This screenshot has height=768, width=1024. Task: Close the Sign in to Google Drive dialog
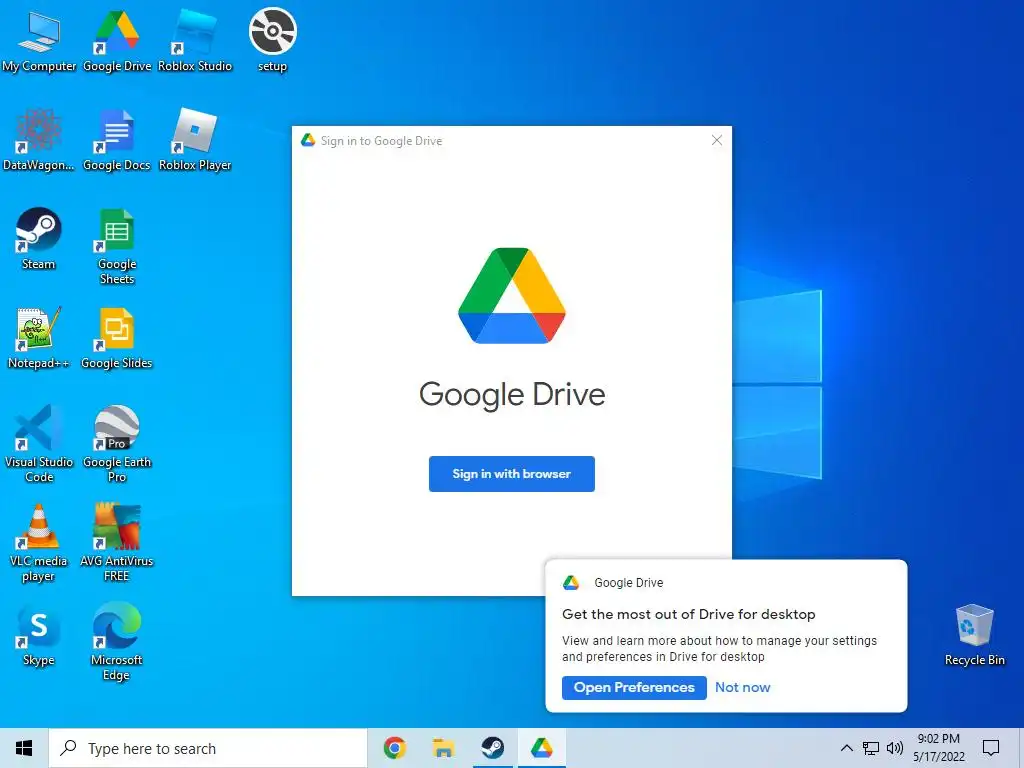[716, 140]
